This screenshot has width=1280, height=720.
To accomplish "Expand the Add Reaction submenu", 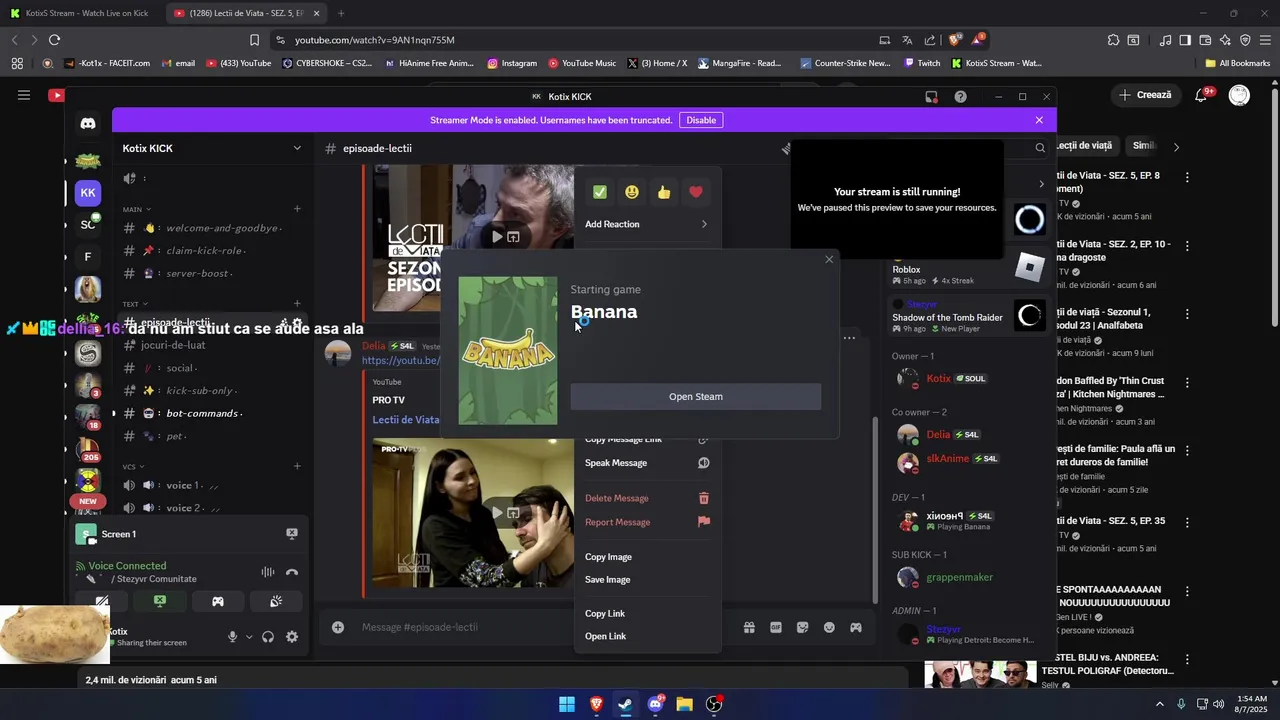I will click(647, 224).
